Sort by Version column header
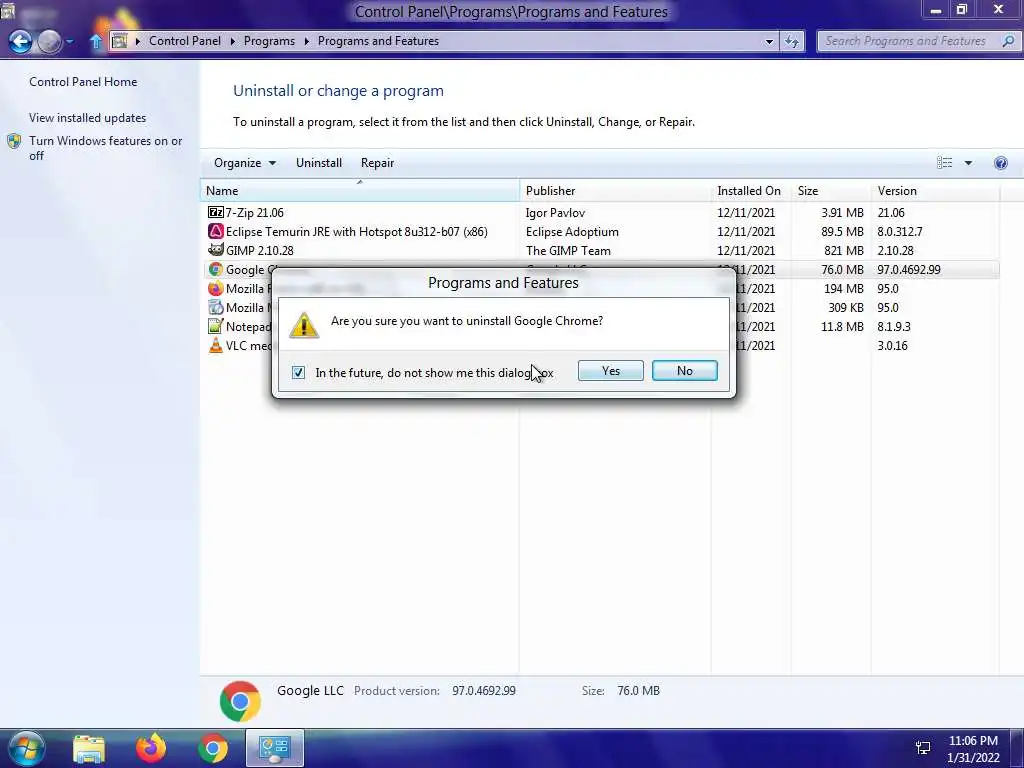 coord(935,191)
